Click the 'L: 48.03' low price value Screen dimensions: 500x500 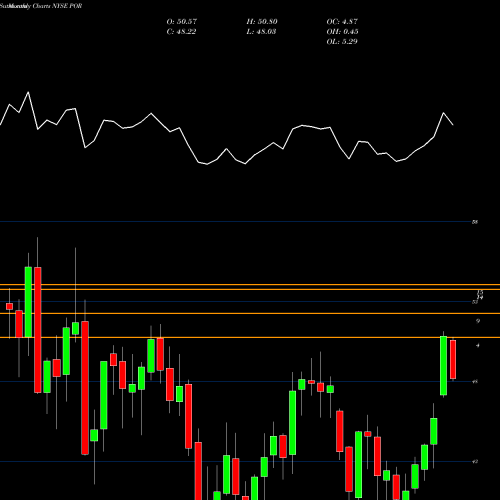point(261,32)
